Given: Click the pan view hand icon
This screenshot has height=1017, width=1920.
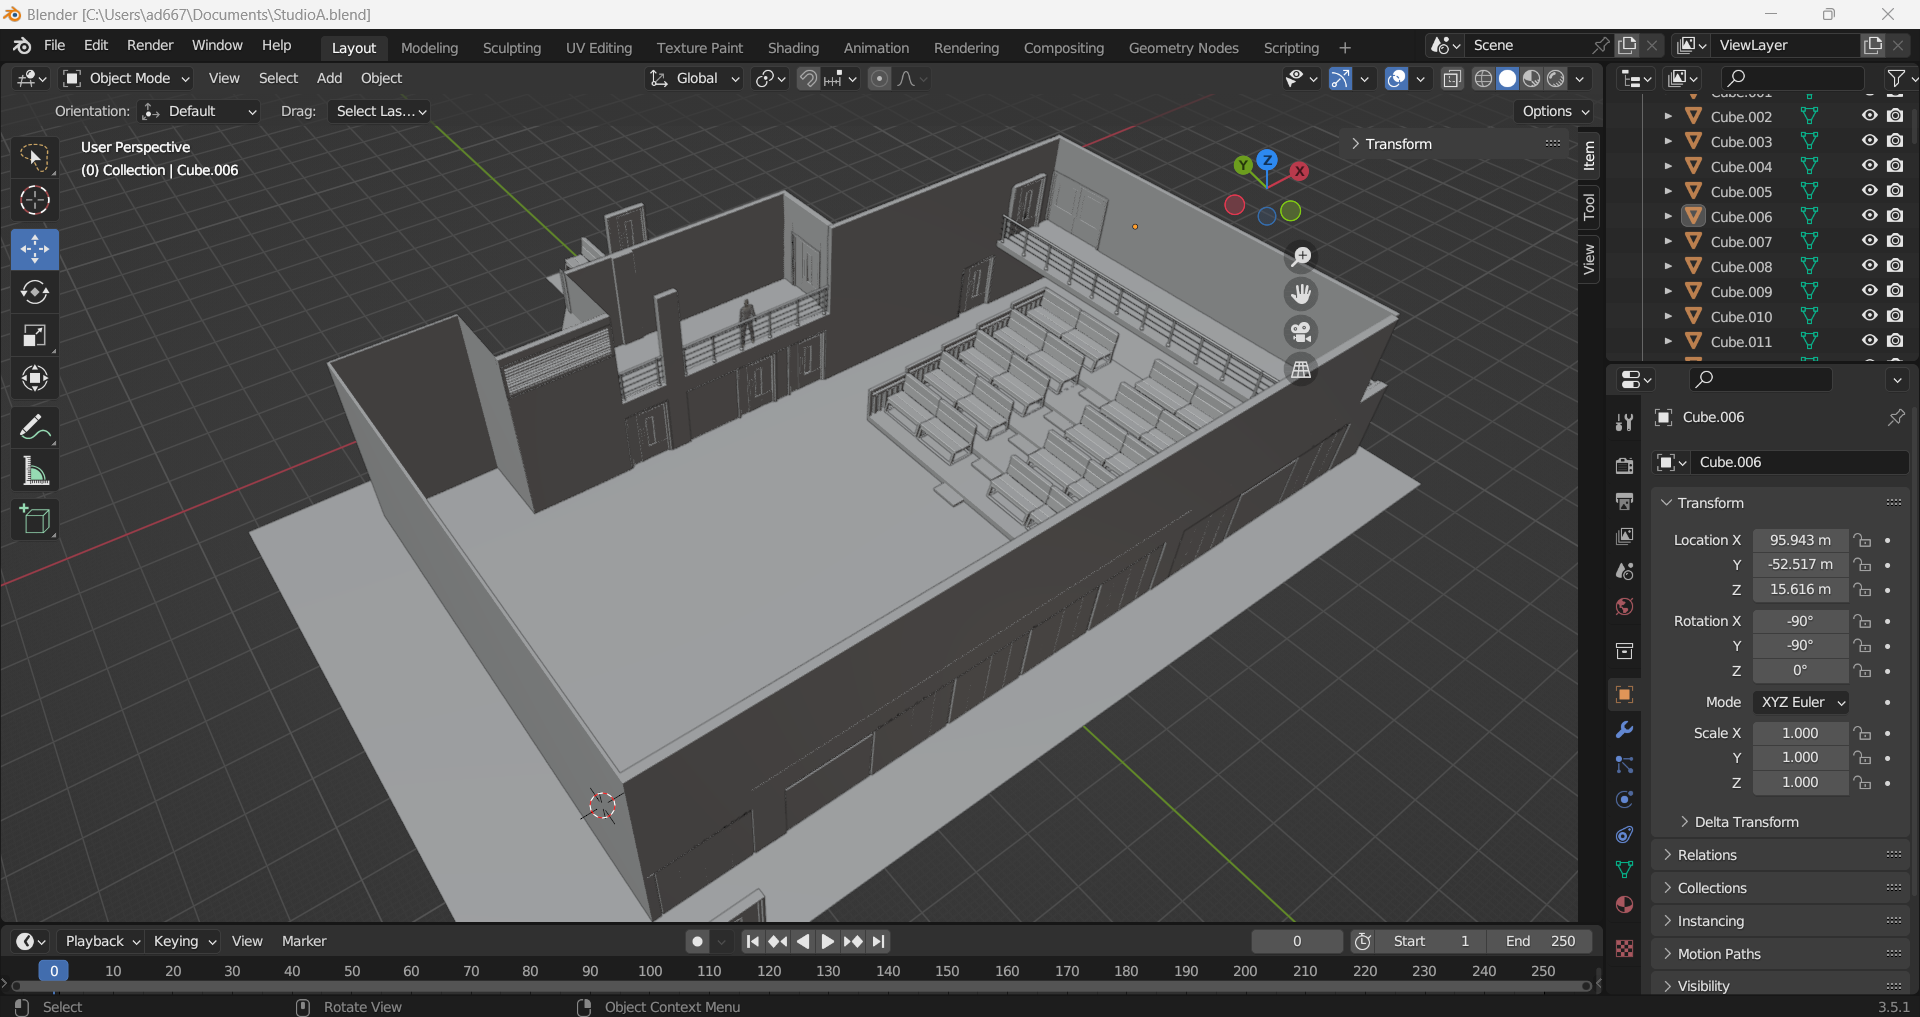Looking at the screenshot, I should (x=1301, y=295).
